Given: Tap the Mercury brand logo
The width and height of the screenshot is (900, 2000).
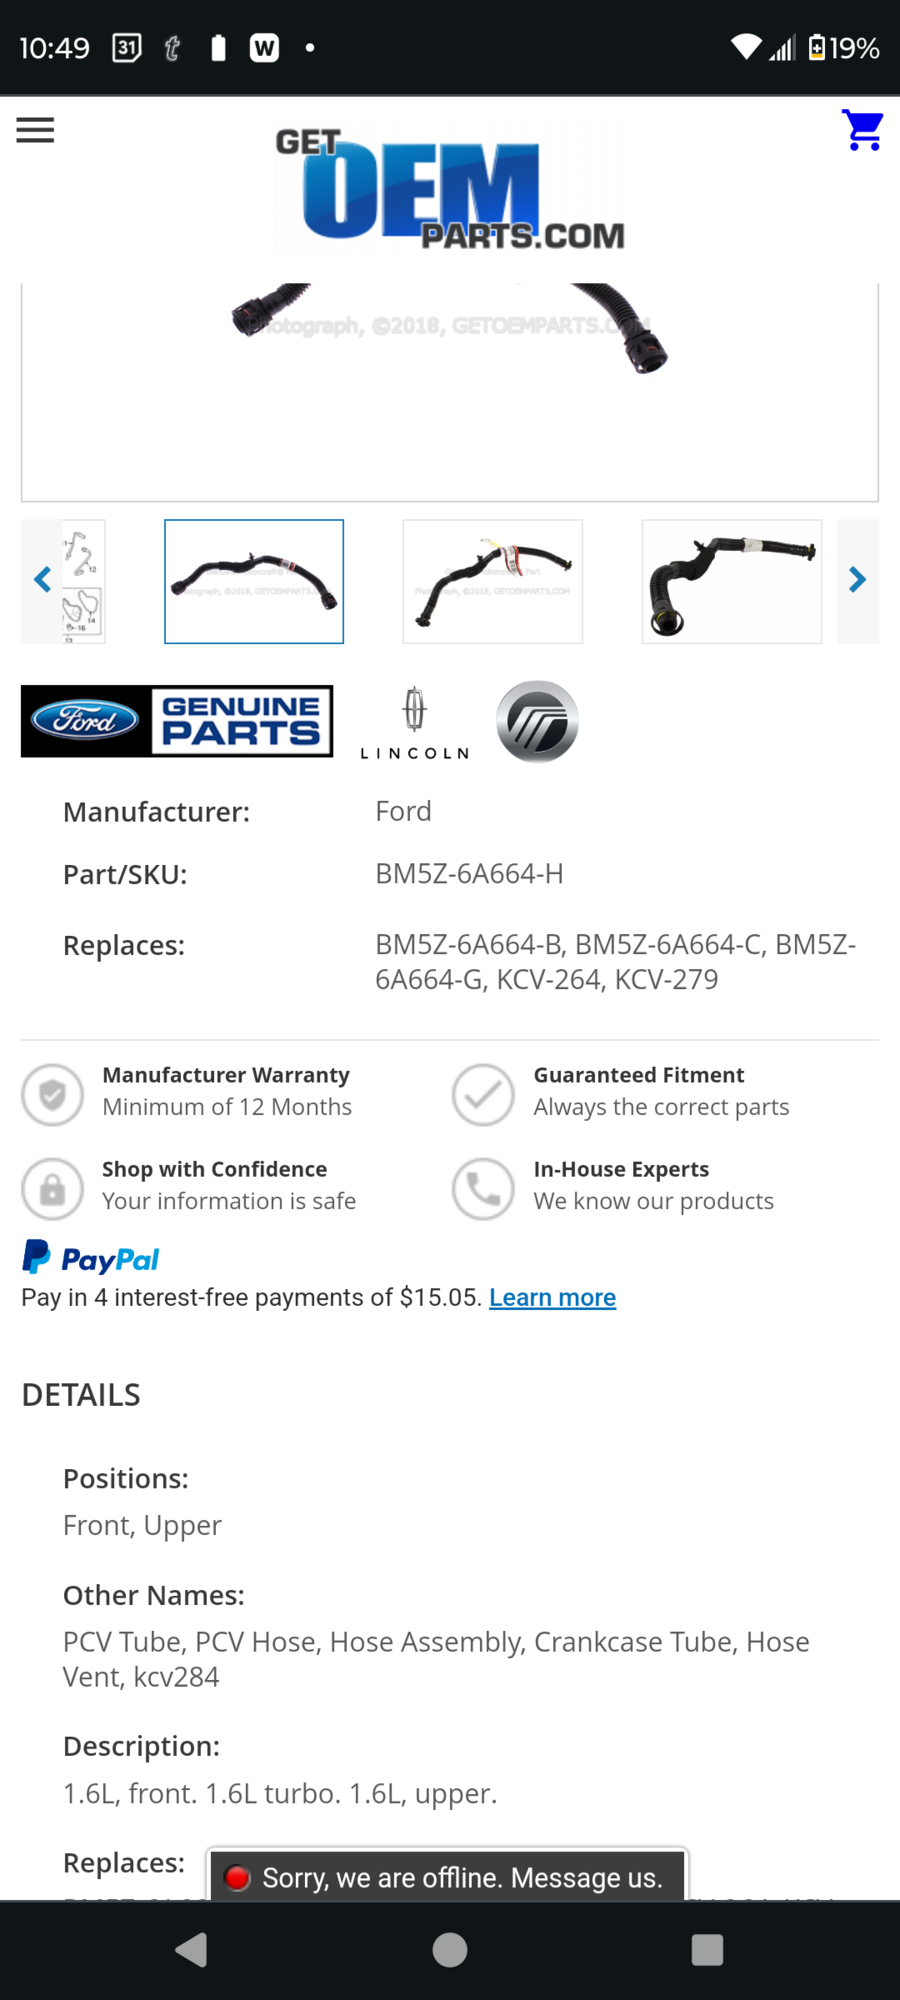Looking at the screenshot, I should point(537,722).
